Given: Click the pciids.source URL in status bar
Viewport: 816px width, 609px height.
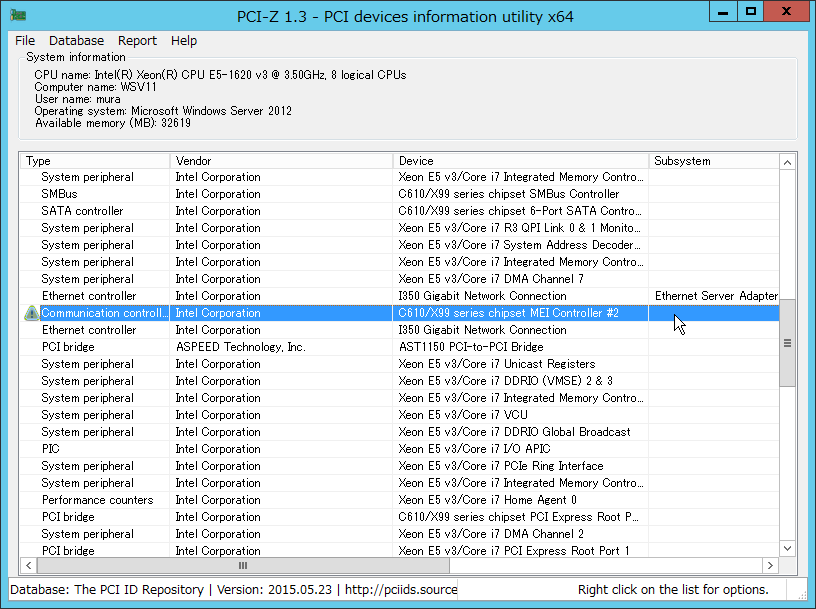Looking at the screenshot, I should click(401, 589).
